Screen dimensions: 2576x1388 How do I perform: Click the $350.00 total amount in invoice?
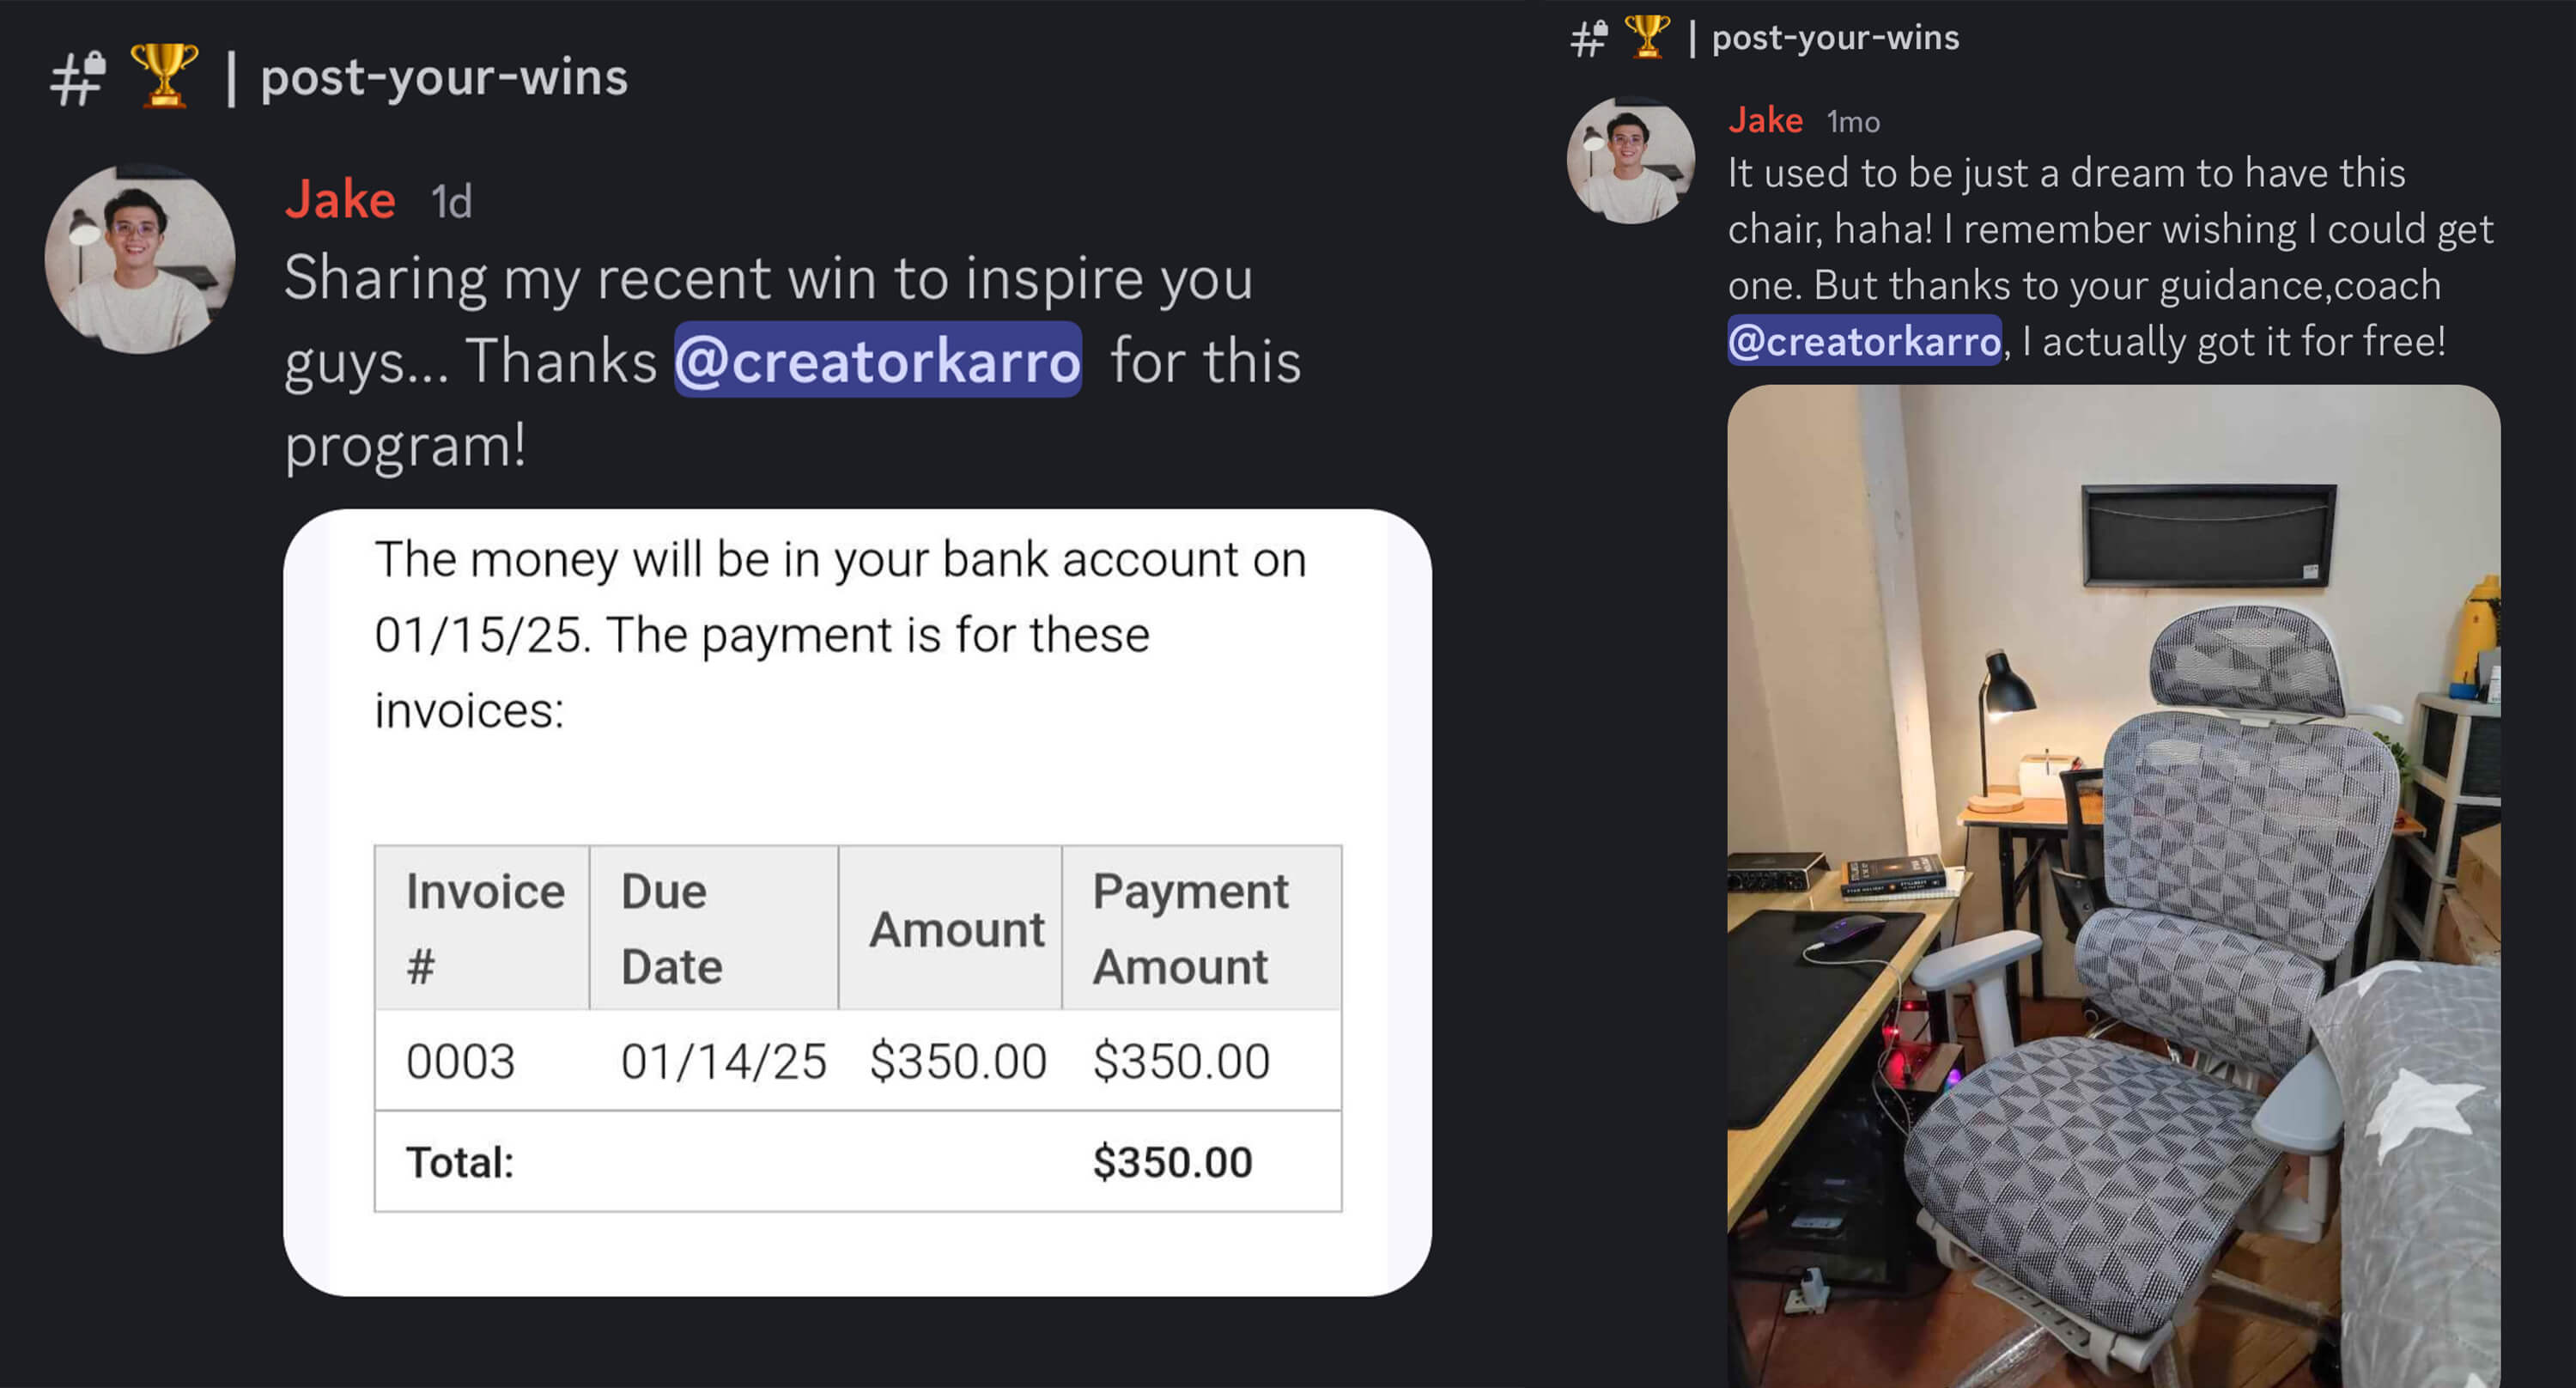click(x=1172, y=1162)
